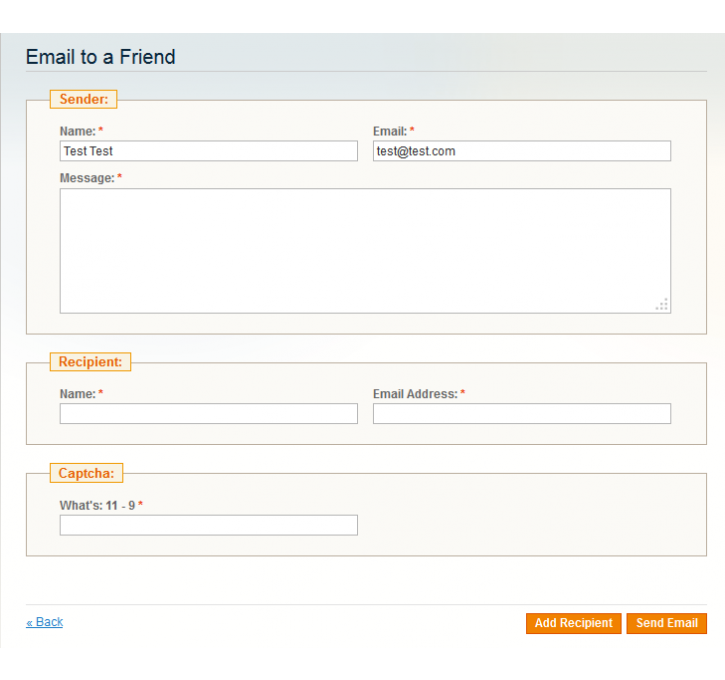
Task: Click the Name label in Recipient section
Action: [78, 394]
